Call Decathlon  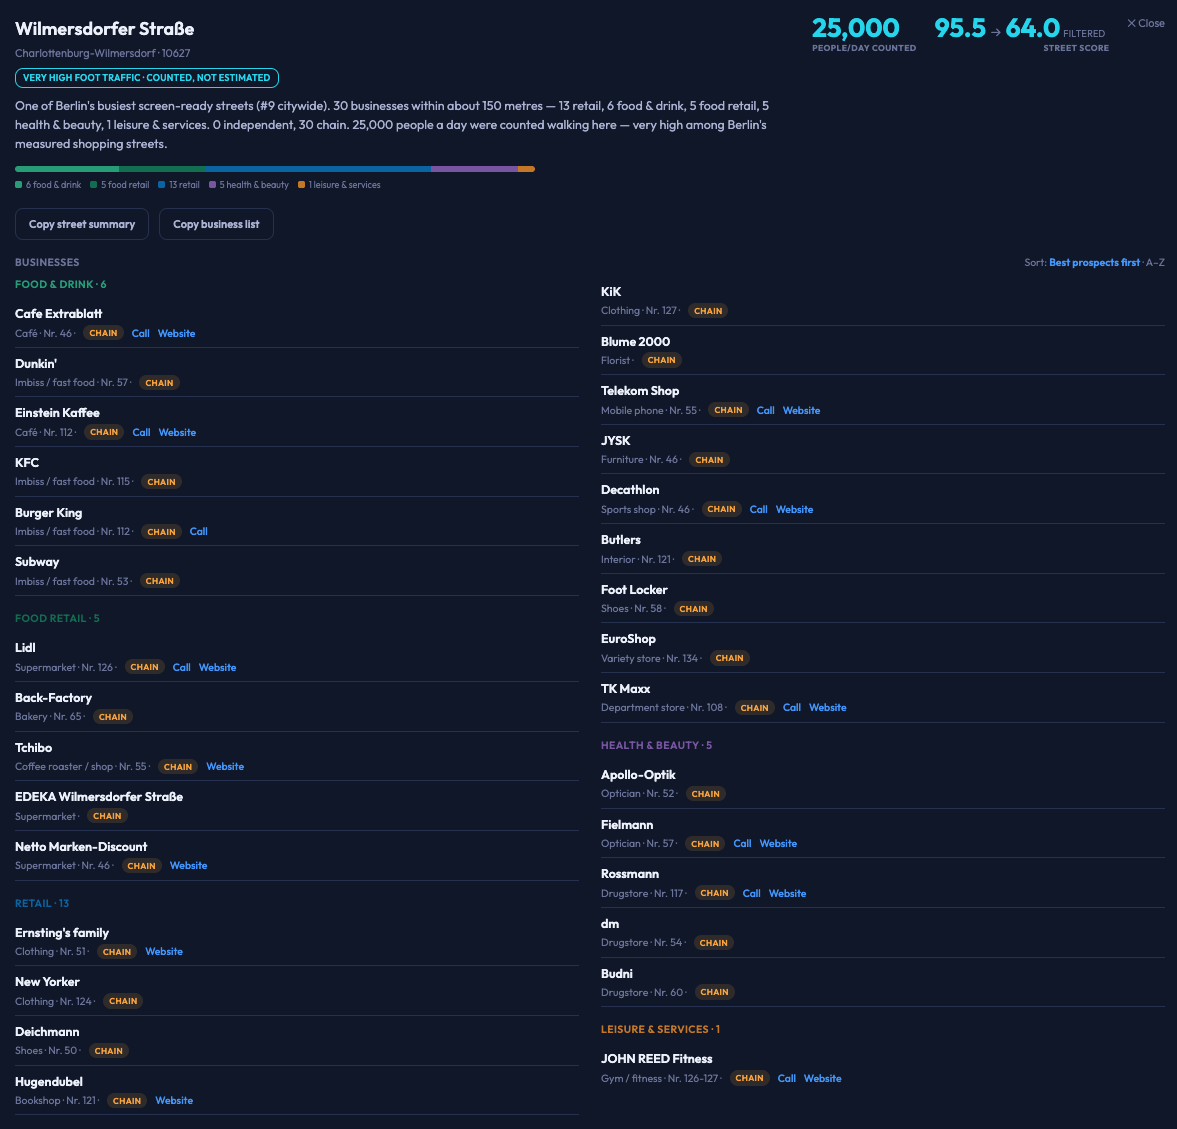[x=758, y=510]
